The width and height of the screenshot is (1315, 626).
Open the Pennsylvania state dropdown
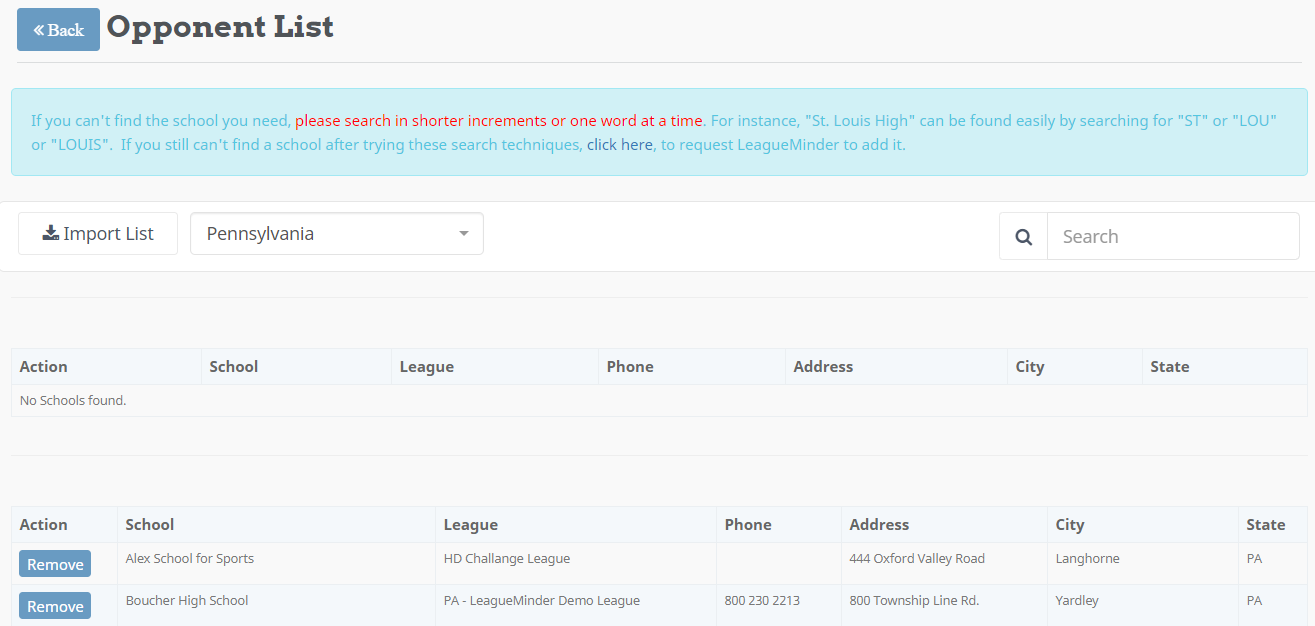point(336,234)
